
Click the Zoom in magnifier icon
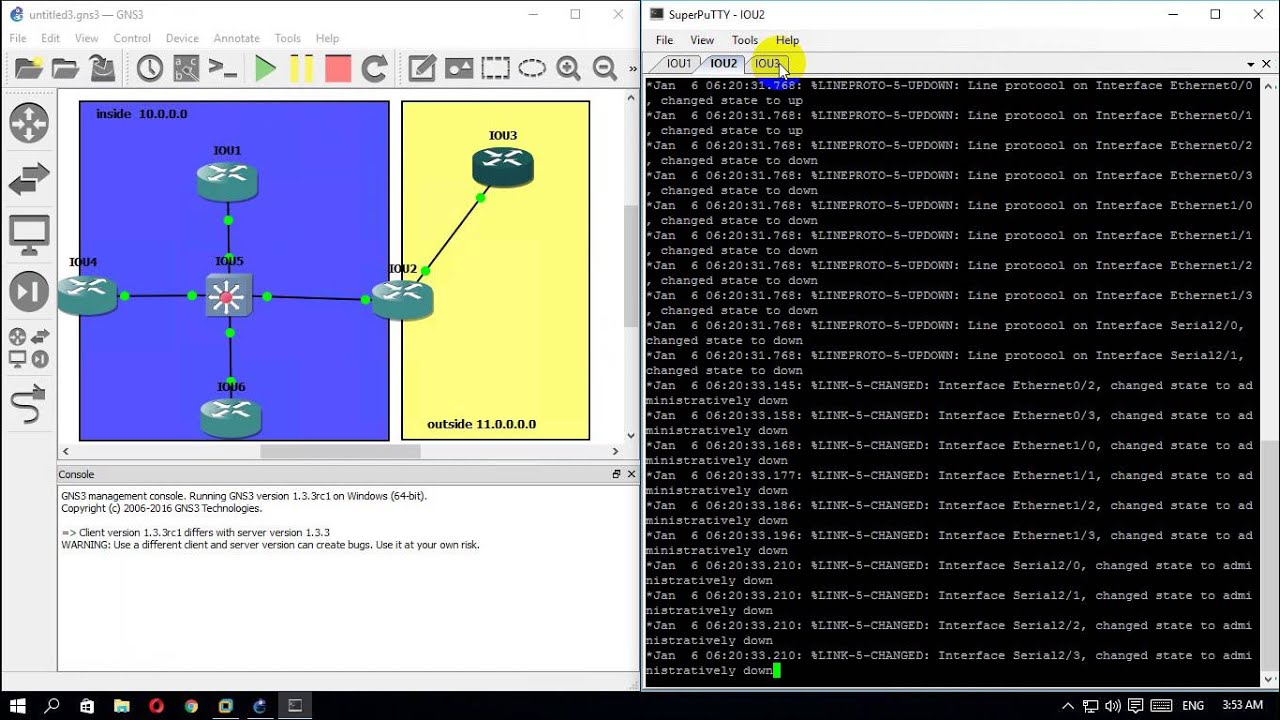[x=568, y=68]
